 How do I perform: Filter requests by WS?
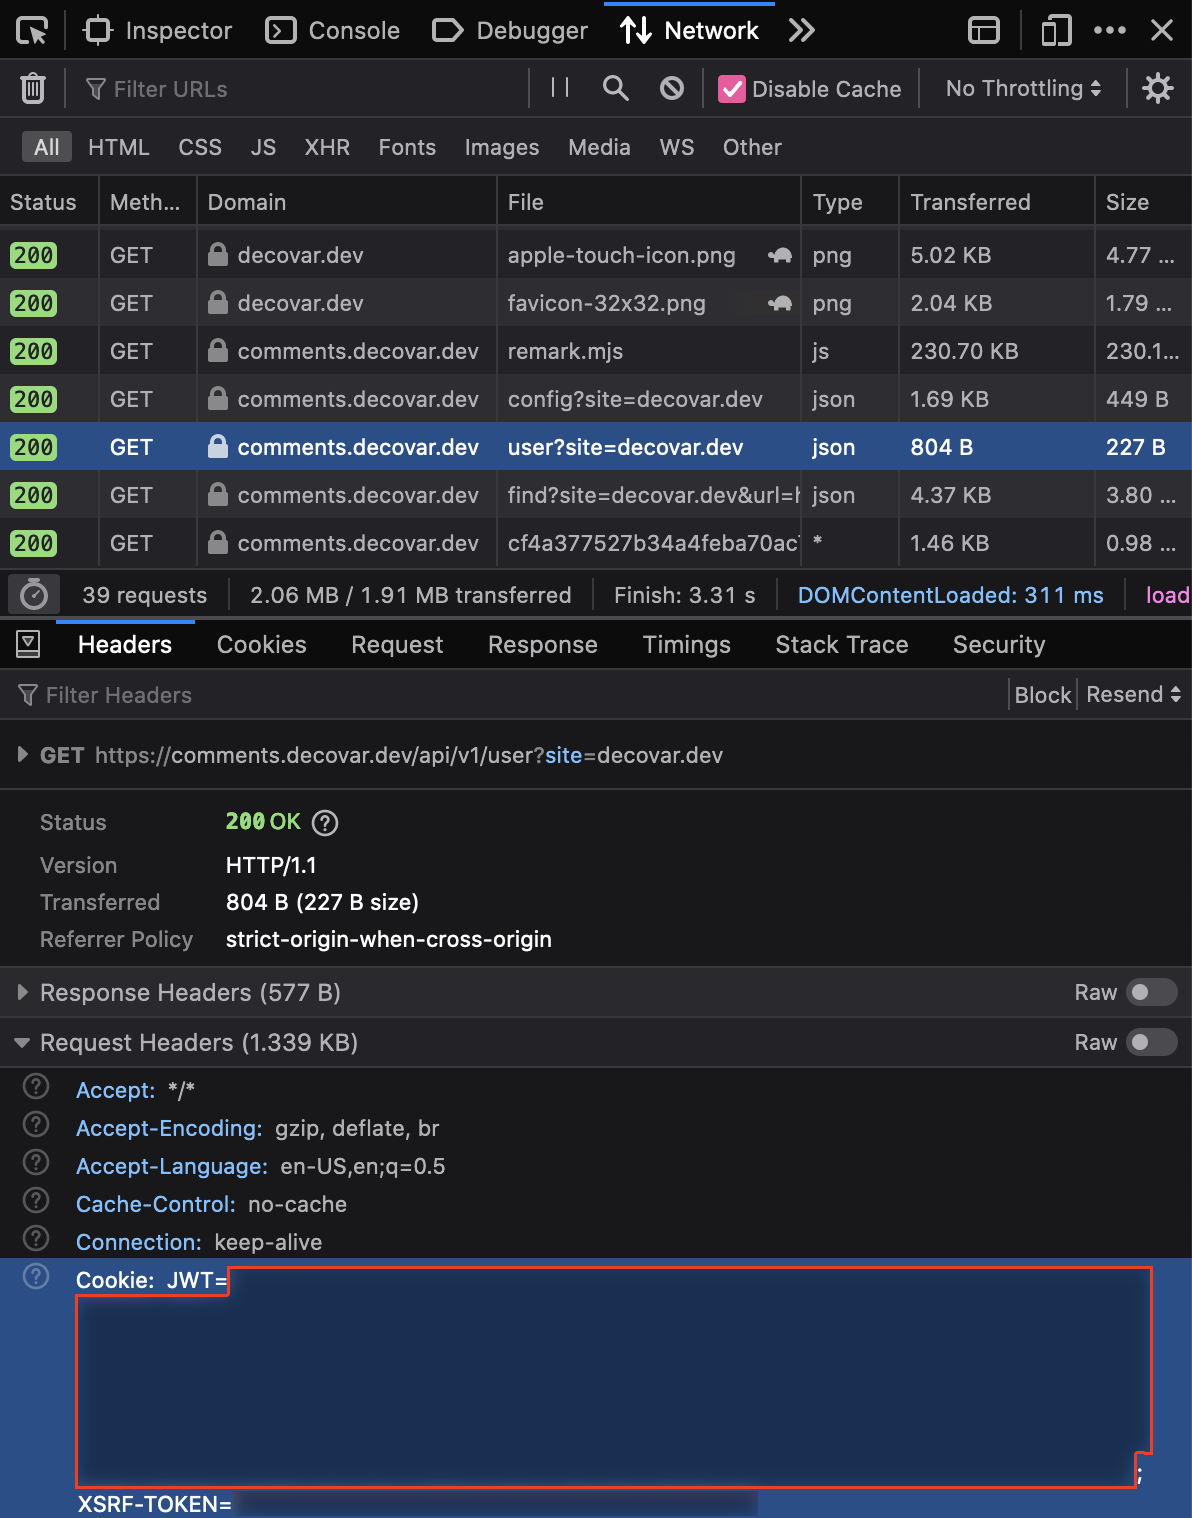click(677, 147)
